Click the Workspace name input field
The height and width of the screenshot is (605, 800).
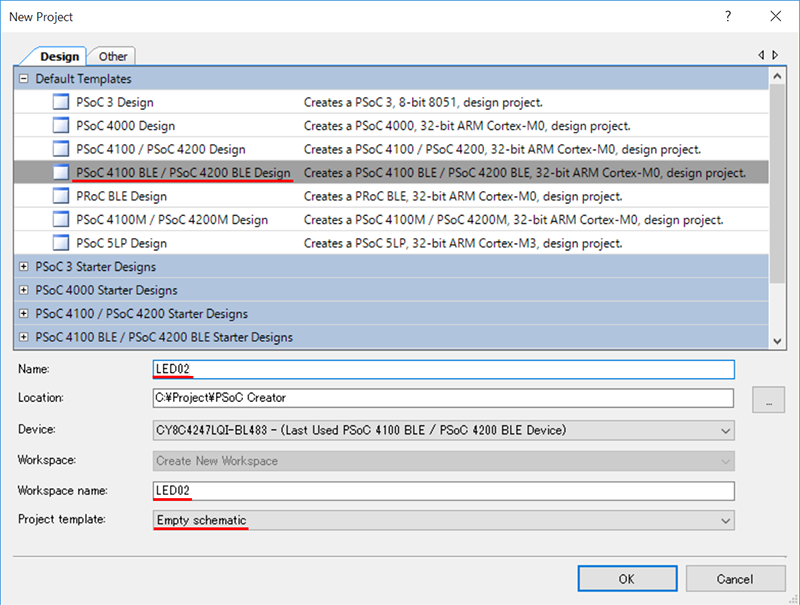[443, 491]
